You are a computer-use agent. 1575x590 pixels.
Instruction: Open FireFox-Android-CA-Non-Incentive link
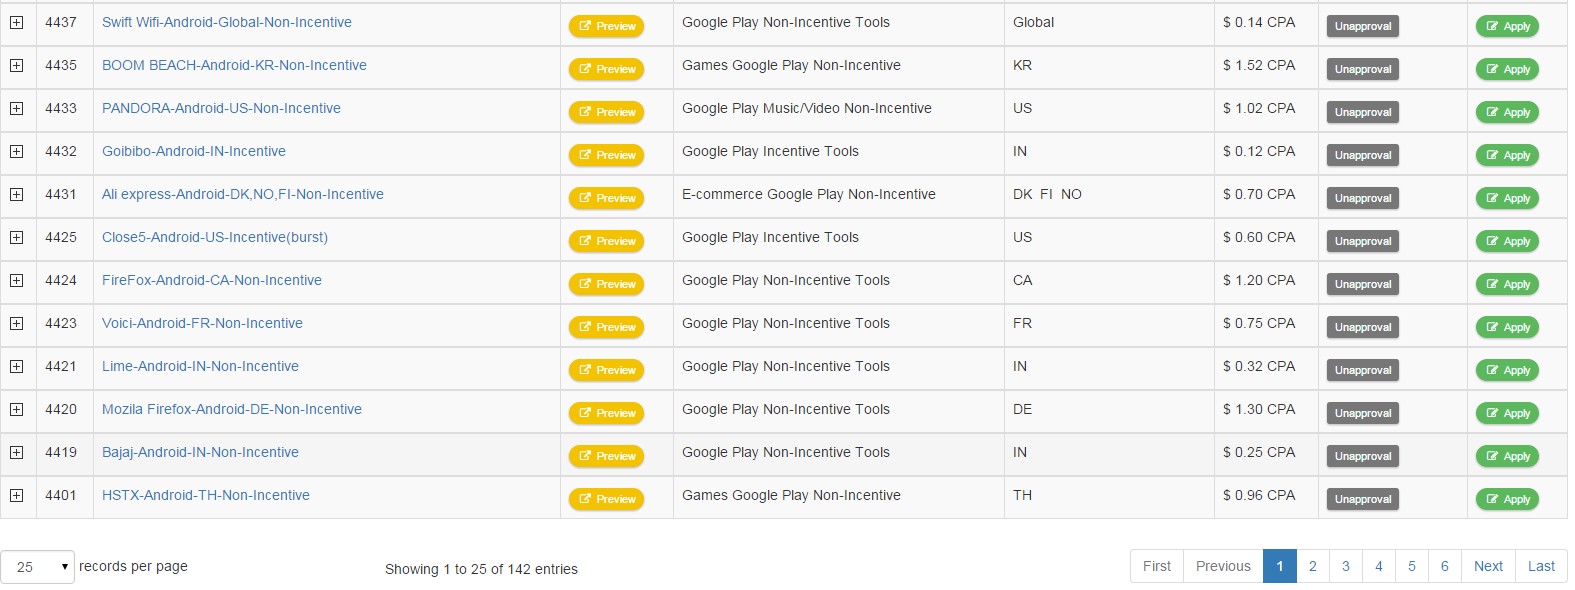[211, 280]
